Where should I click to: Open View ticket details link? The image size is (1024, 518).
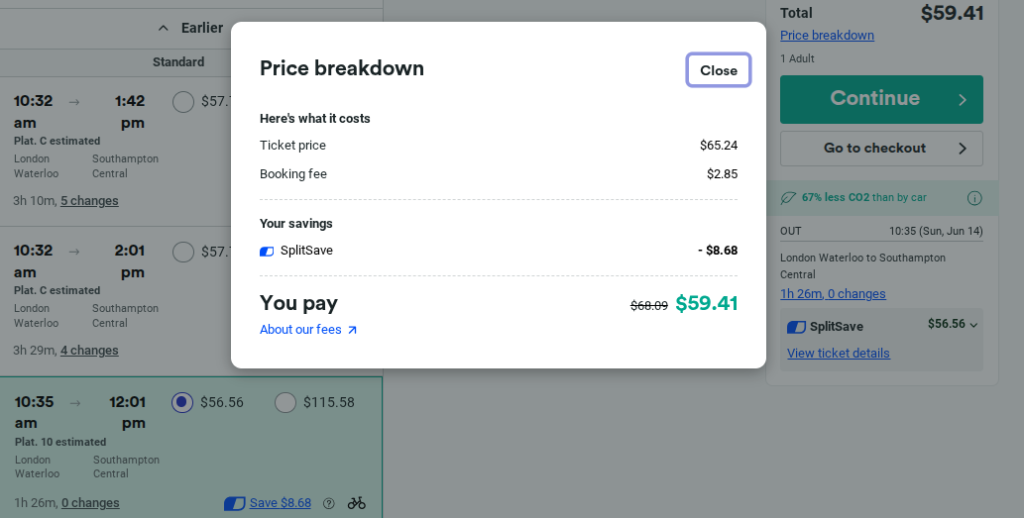[838, 353]
